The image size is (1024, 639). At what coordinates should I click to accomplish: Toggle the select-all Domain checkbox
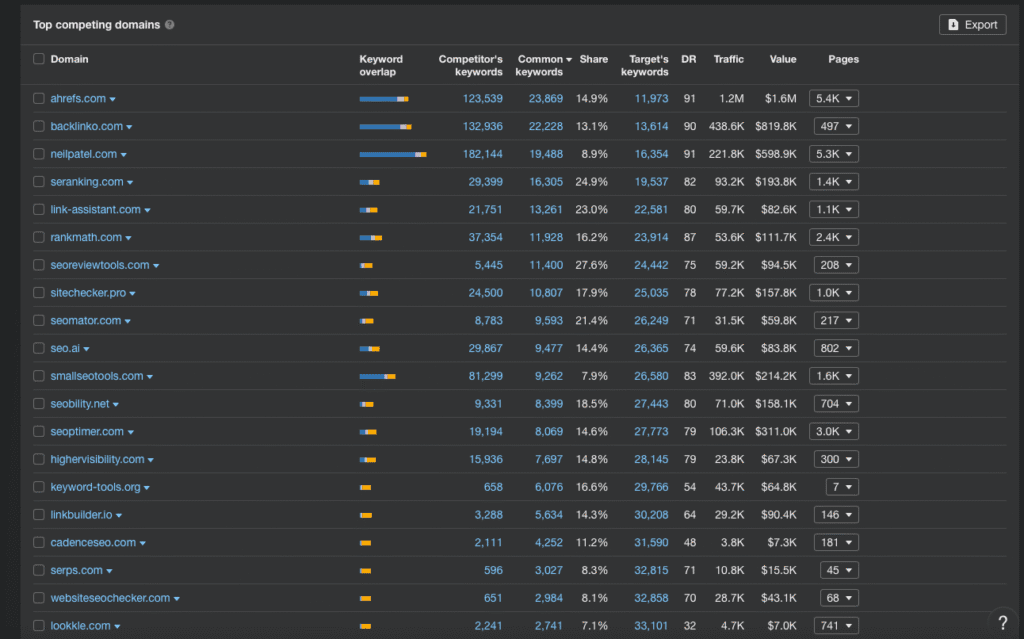tap(39, 59)
